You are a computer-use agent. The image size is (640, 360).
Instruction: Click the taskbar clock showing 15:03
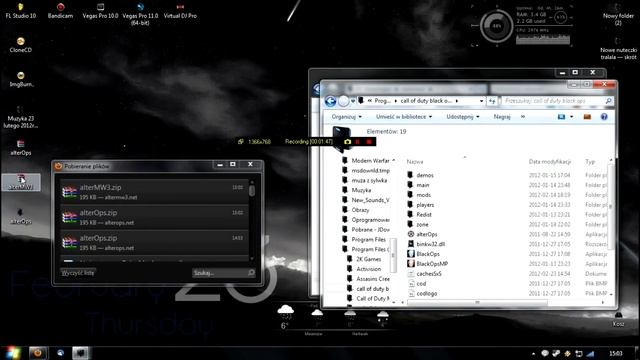pos(616,353)
